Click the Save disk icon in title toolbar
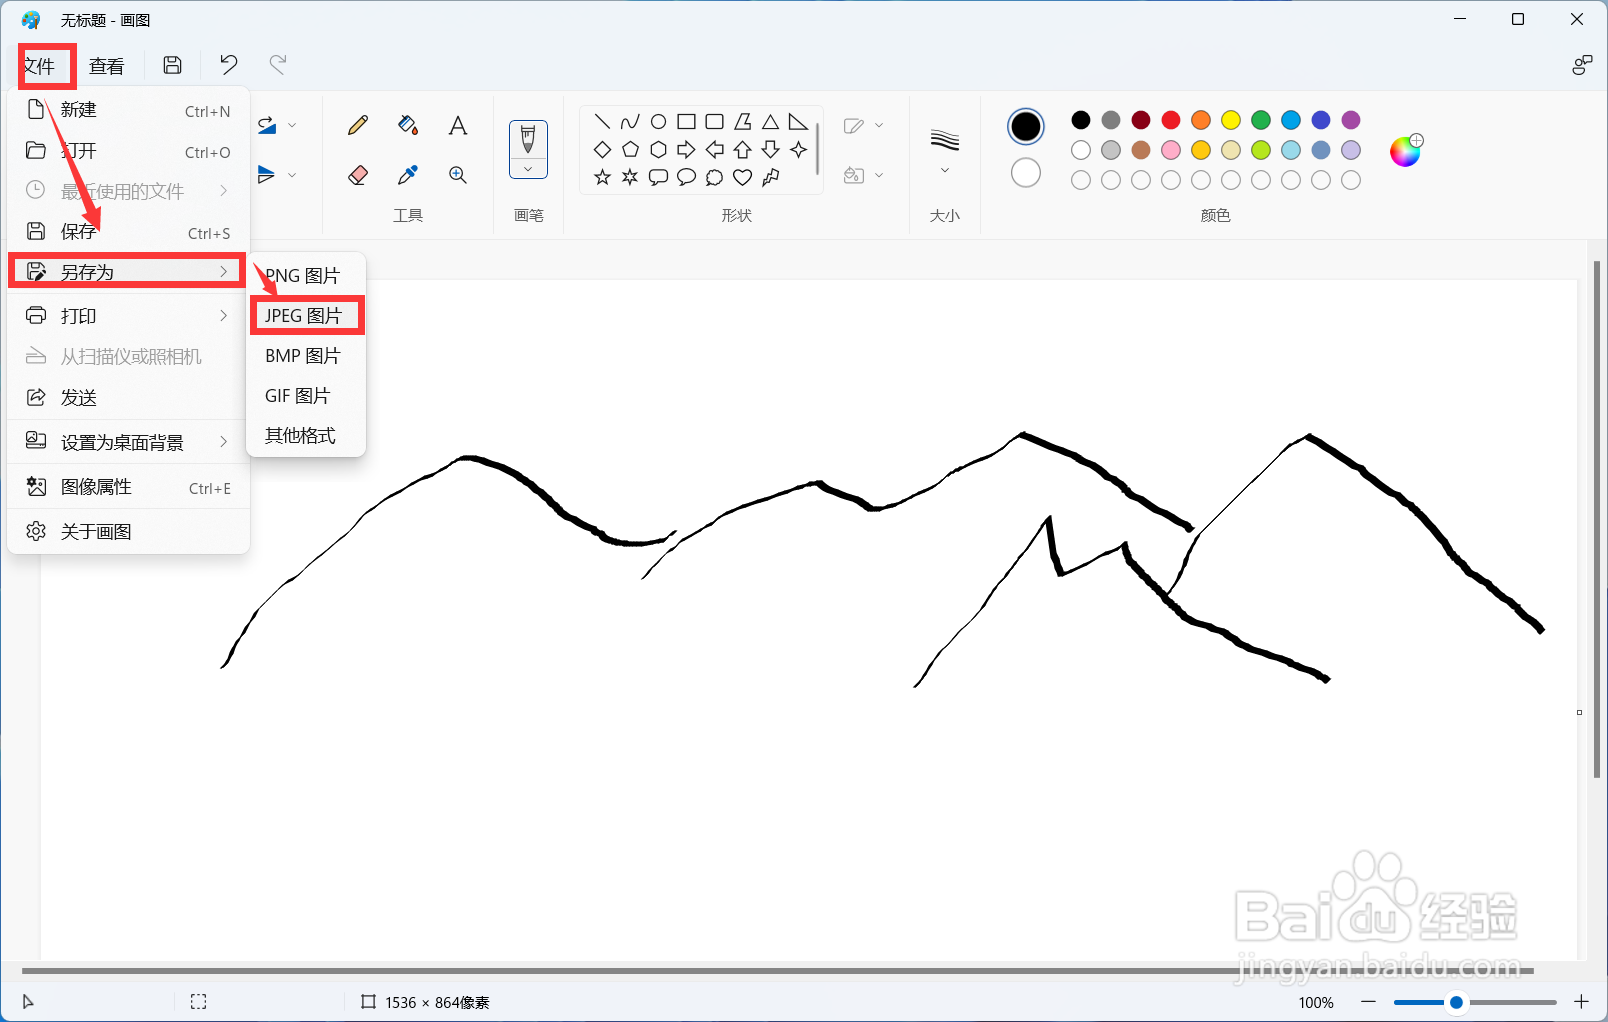Viewport: 1608px width, 1022px height. [173, 65]
